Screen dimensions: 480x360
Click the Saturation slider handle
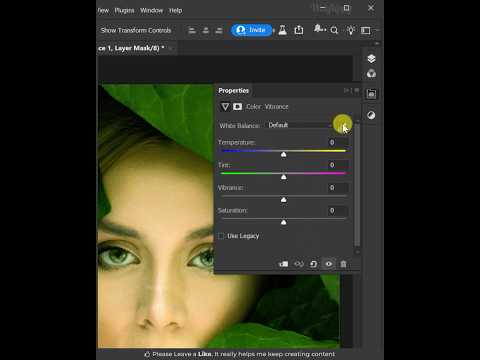(x=284, y=222)
